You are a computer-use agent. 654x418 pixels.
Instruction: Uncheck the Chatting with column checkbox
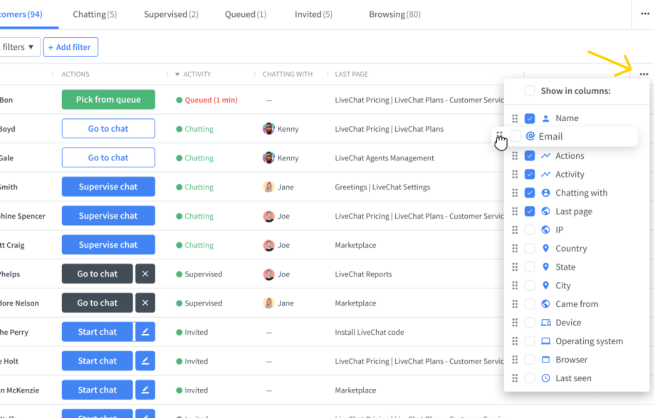tap(530, 193)
